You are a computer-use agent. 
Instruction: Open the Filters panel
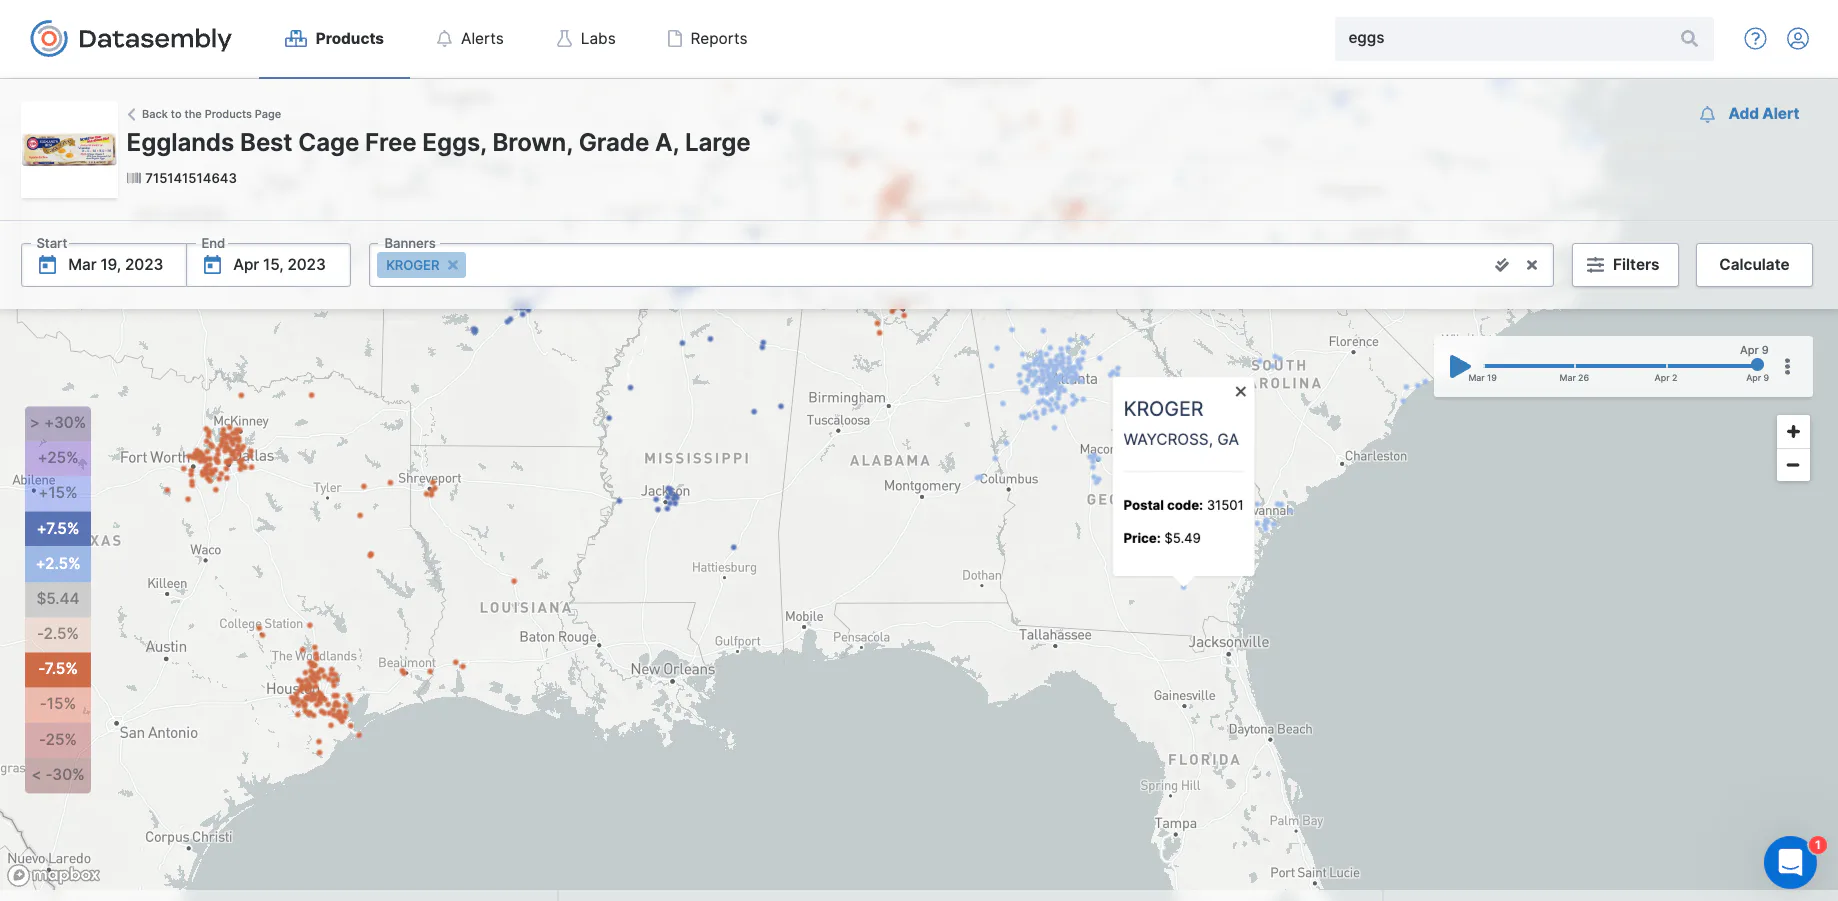1625,265
